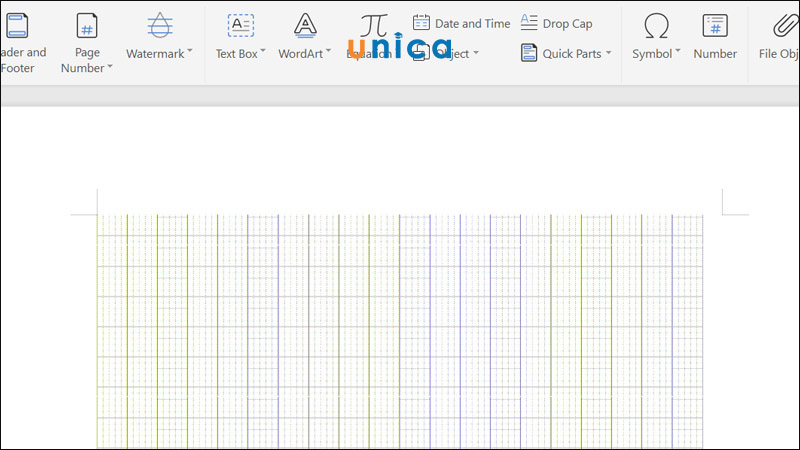
Task: Click the Quick Parts label
Action: tap(571, 54)
